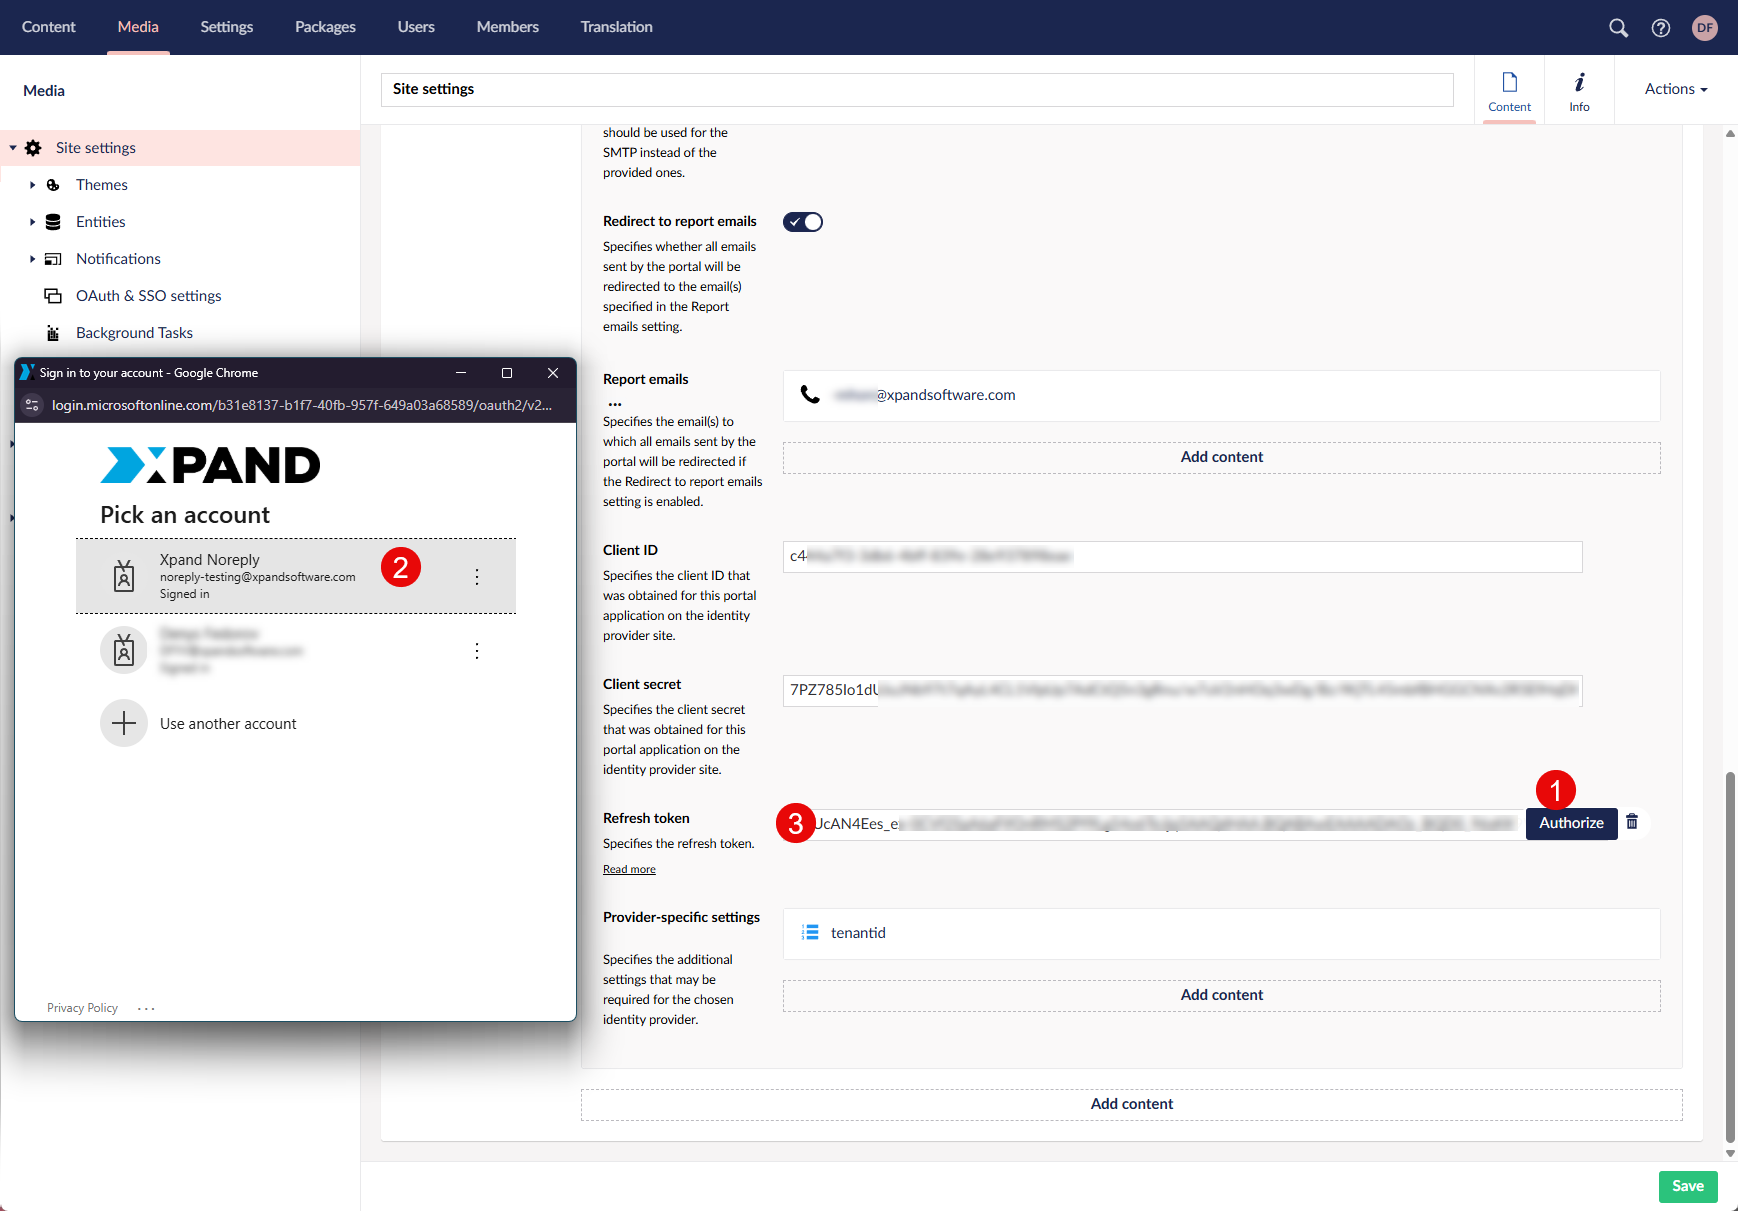Click the Site settings gear icon
Screen dimensions: 1738x1211
pyautogui.click(x=33, y=148)
